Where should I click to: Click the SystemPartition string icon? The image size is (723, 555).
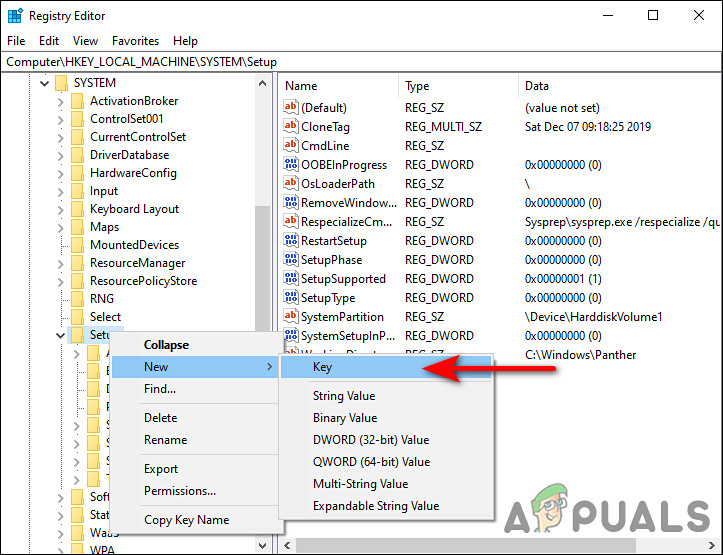coord(290,316)
